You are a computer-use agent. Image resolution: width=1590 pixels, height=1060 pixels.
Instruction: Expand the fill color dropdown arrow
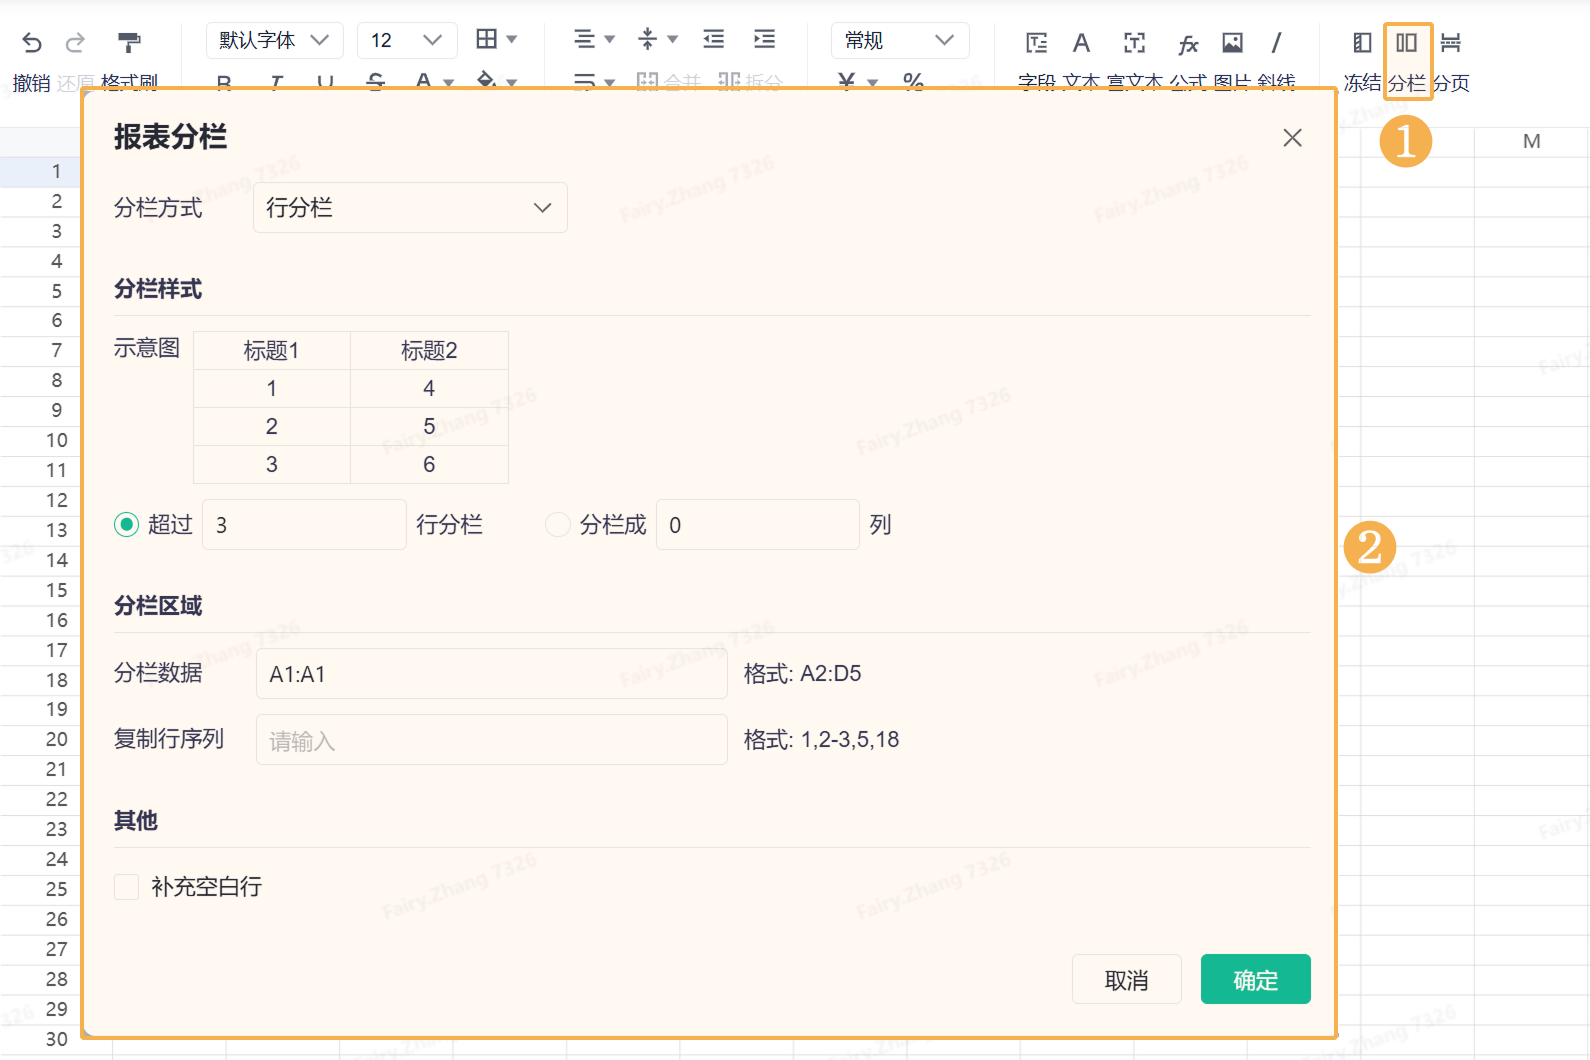point(511,82)
